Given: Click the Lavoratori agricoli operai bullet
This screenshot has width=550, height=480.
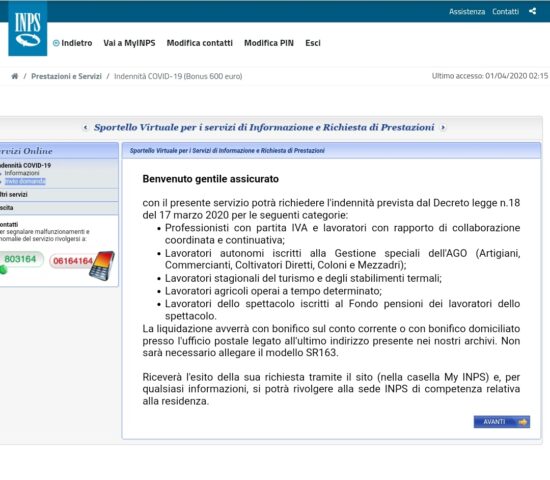Looking at the screenshot, I should tap(273, 291).
